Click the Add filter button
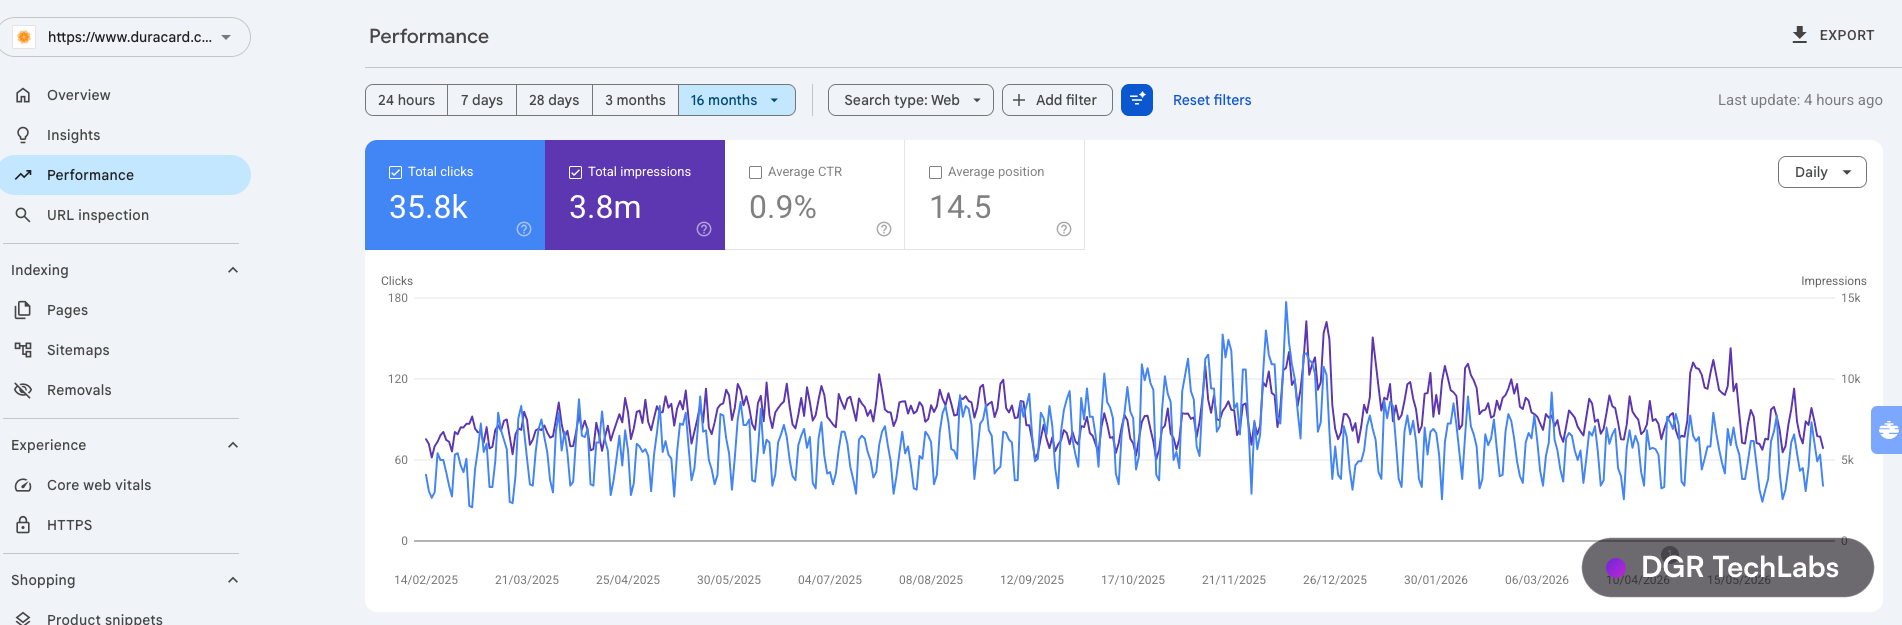This screenshot has width=1902, height=625. tap(1057, 100)
